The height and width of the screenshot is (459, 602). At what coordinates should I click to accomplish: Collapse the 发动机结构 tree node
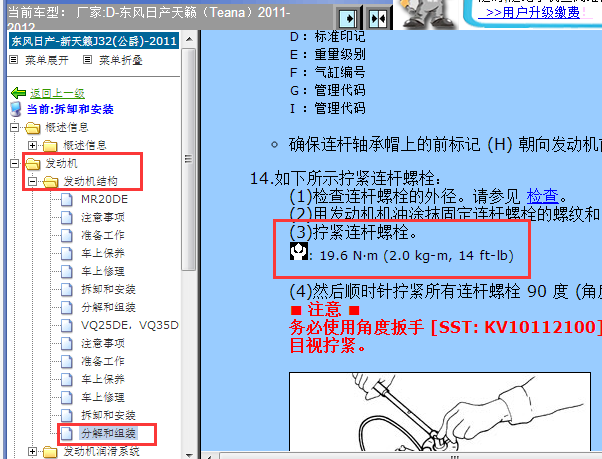click(33, 182)
